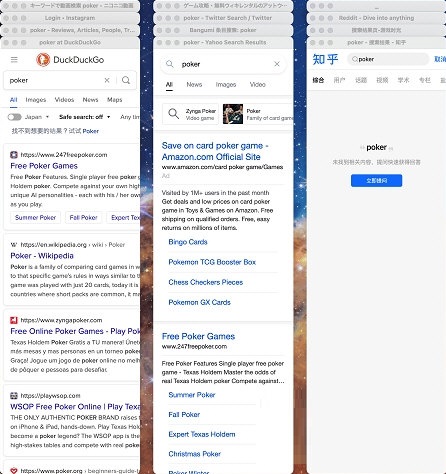This screenshot has height=474, width=446.
Task: Open Amazon Save on card poker ad
Action: point(215,151)
